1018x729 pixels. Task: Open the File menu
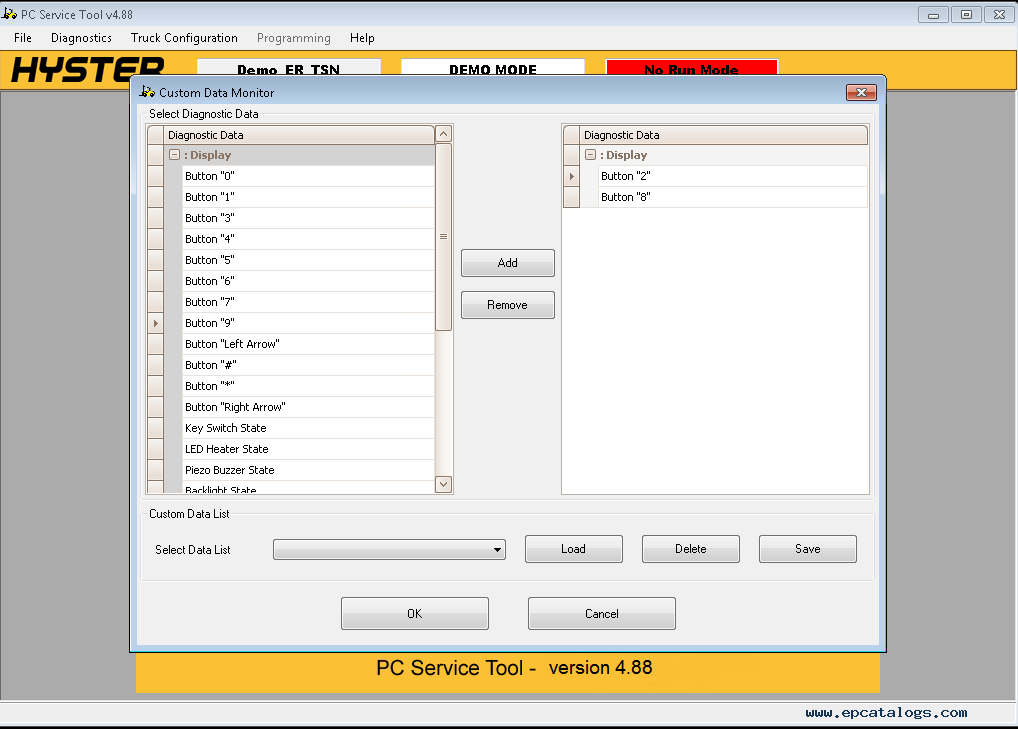tap(21, 38)
